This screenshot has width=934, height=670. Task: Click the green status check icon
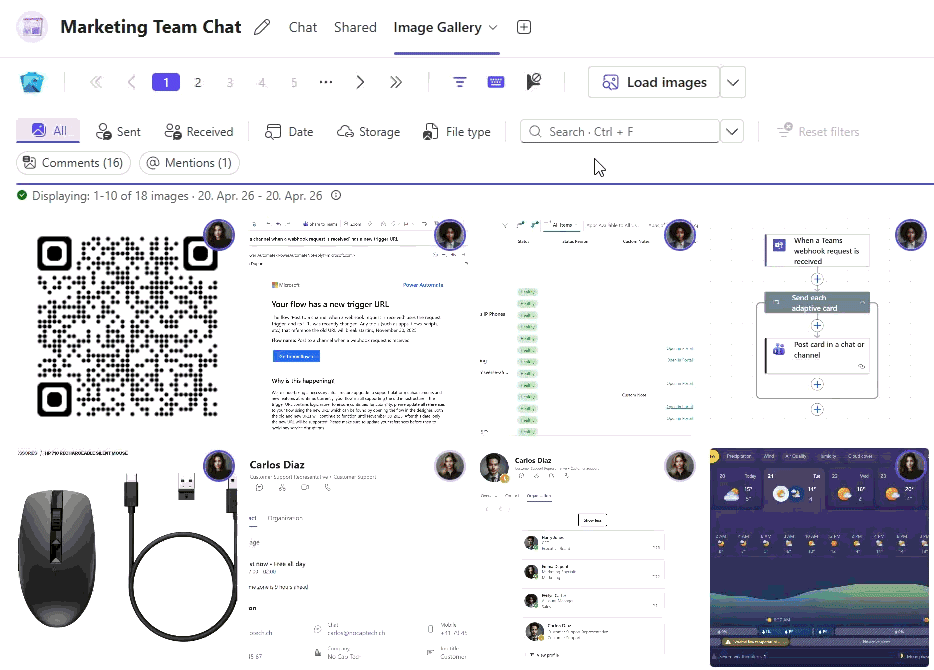coord(22,195)
